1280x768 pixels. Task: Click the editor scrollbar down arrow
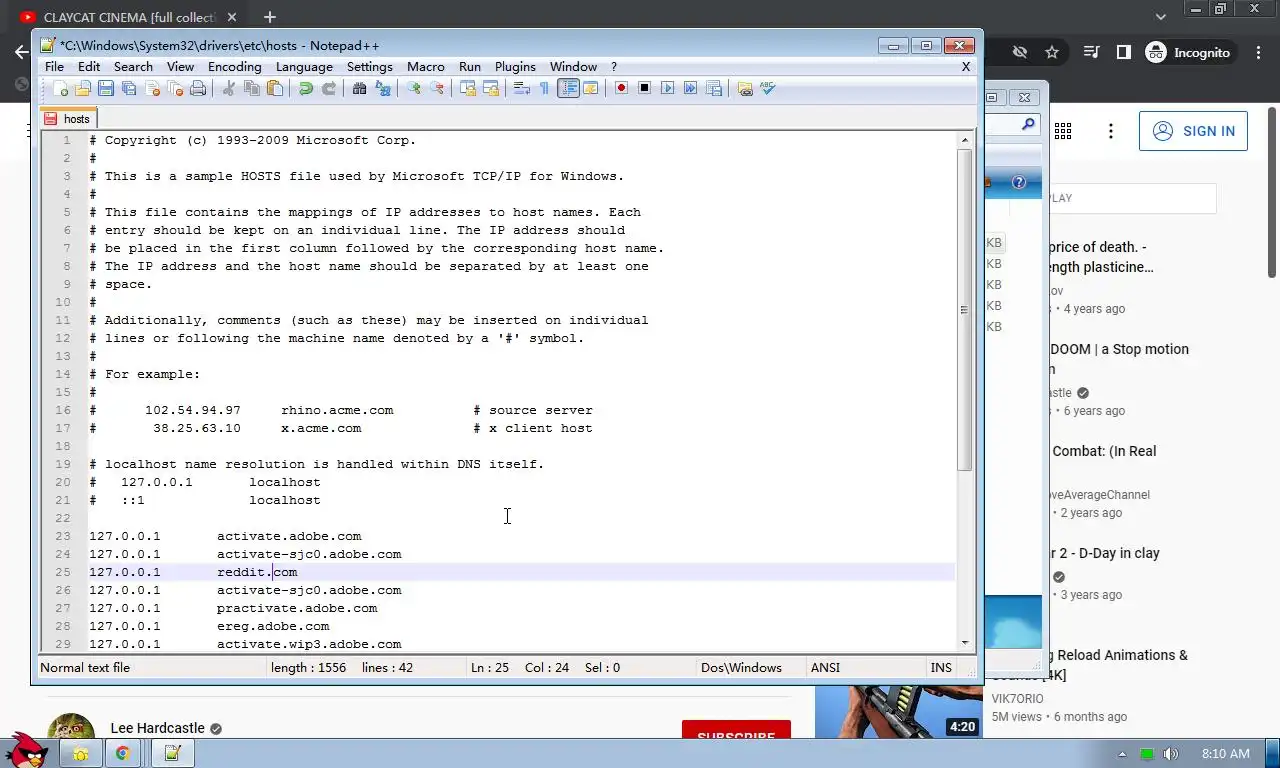pyautogui.click(x=965, y=643)
